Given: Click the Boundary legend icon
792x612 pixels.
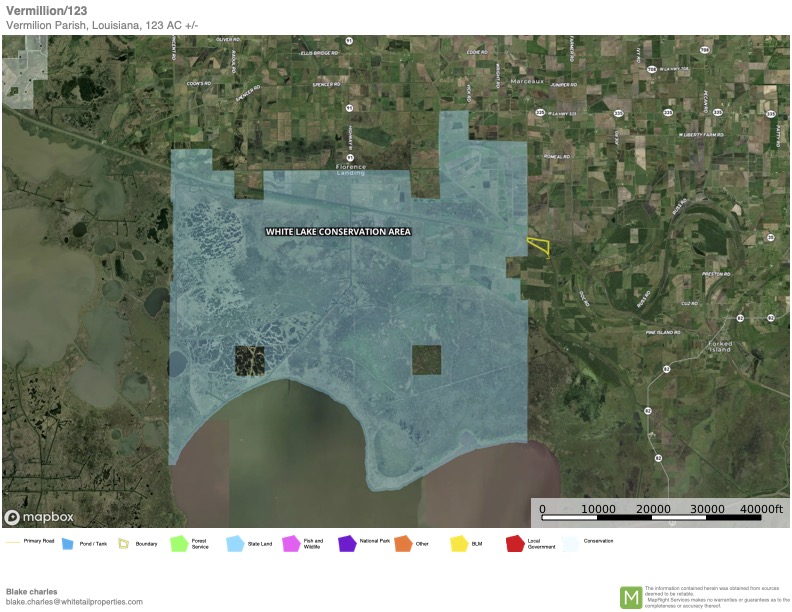Looking at the screenshot, I should click(125, 544).
